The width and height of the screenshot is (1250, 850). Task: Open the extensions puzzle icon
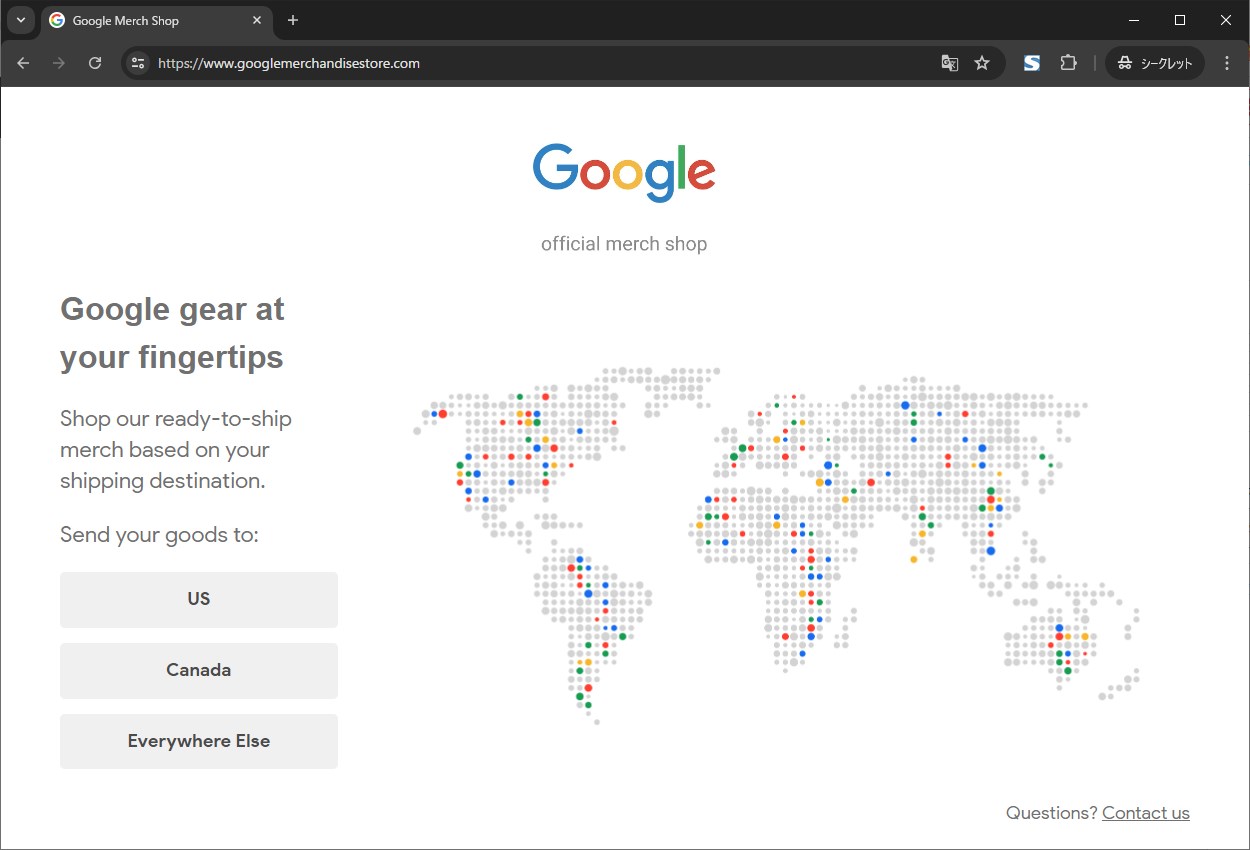1068,63
